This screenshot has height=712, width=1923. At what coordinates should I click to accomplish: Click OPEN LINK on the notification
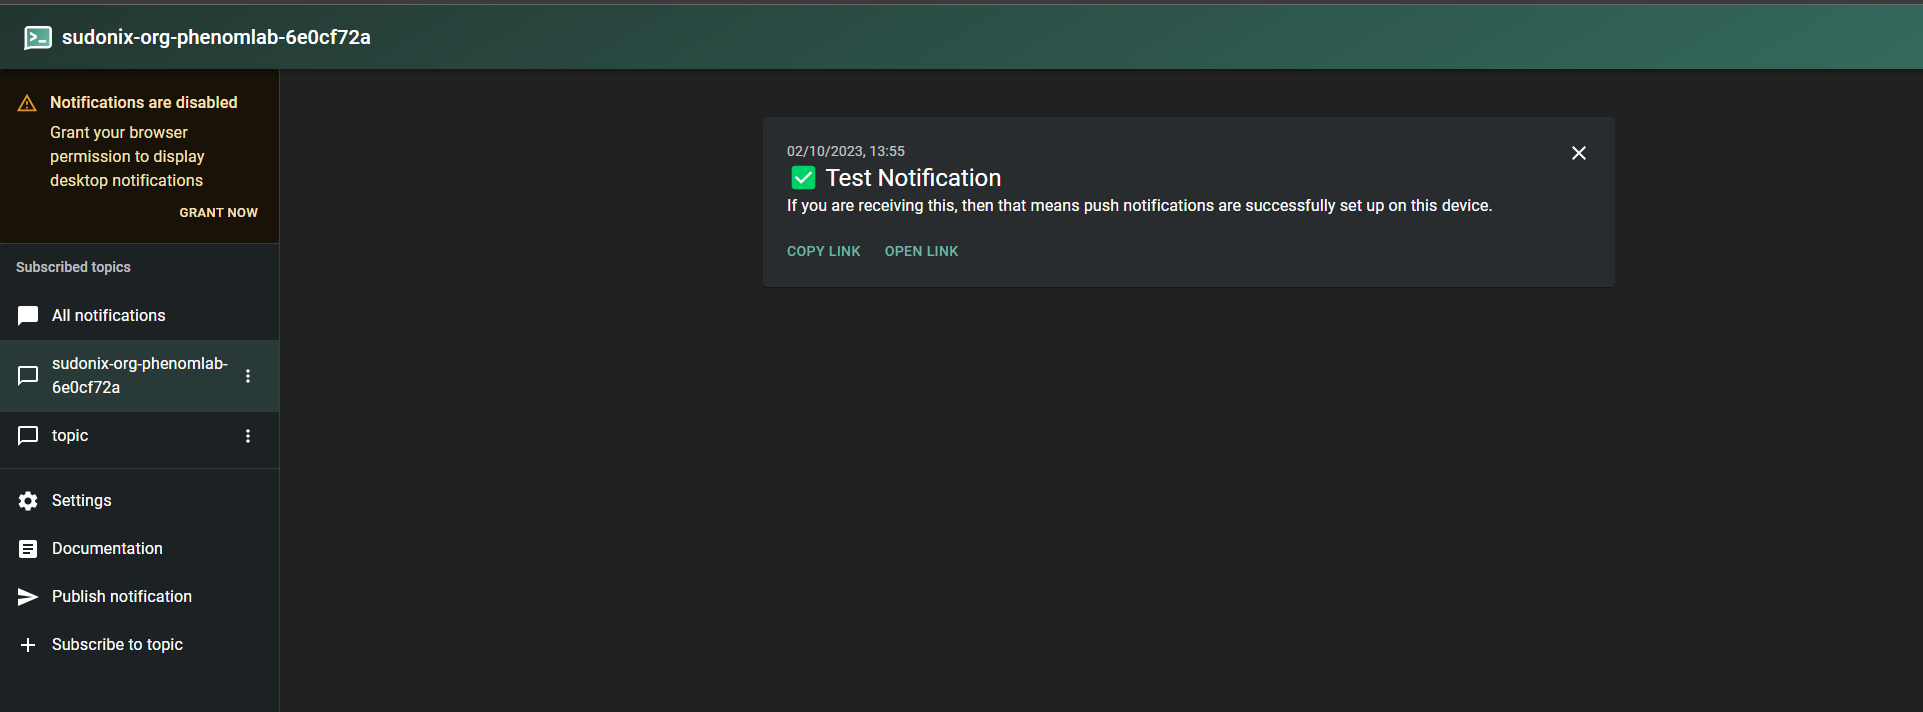[921, 251]
